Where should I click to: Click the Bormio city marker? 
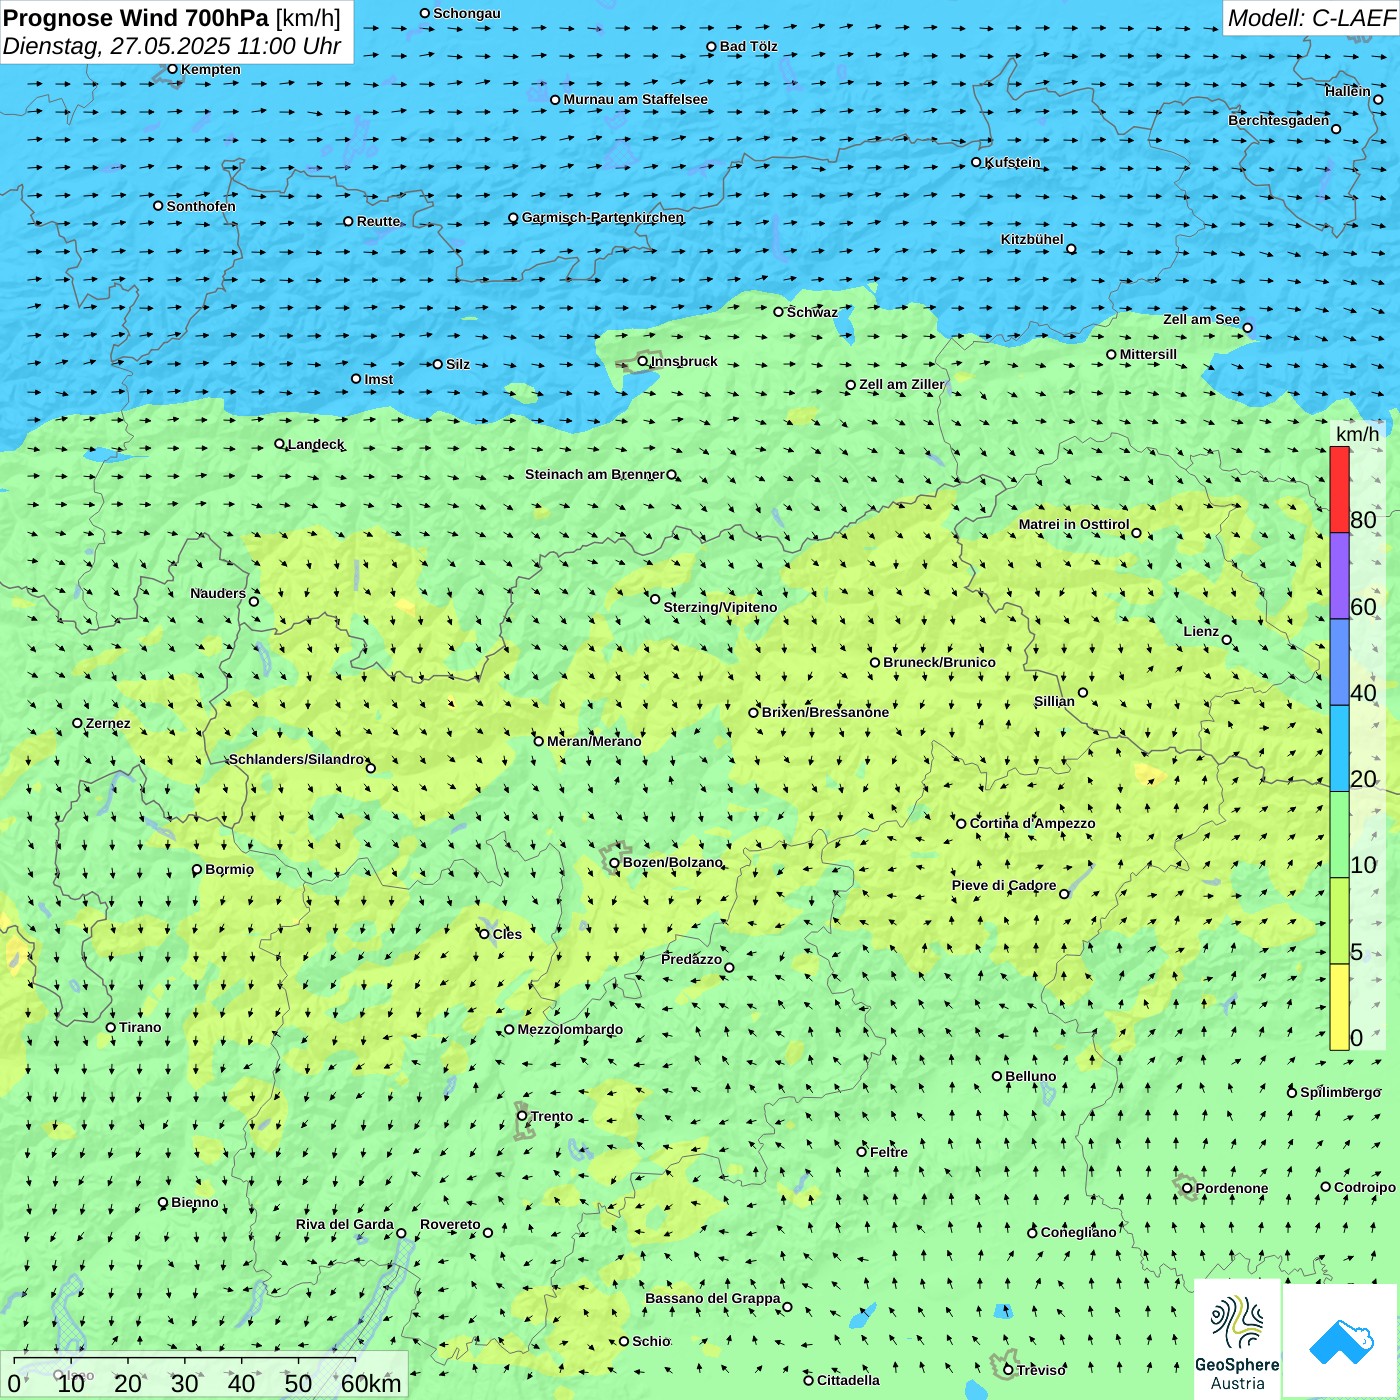point(197,870)
